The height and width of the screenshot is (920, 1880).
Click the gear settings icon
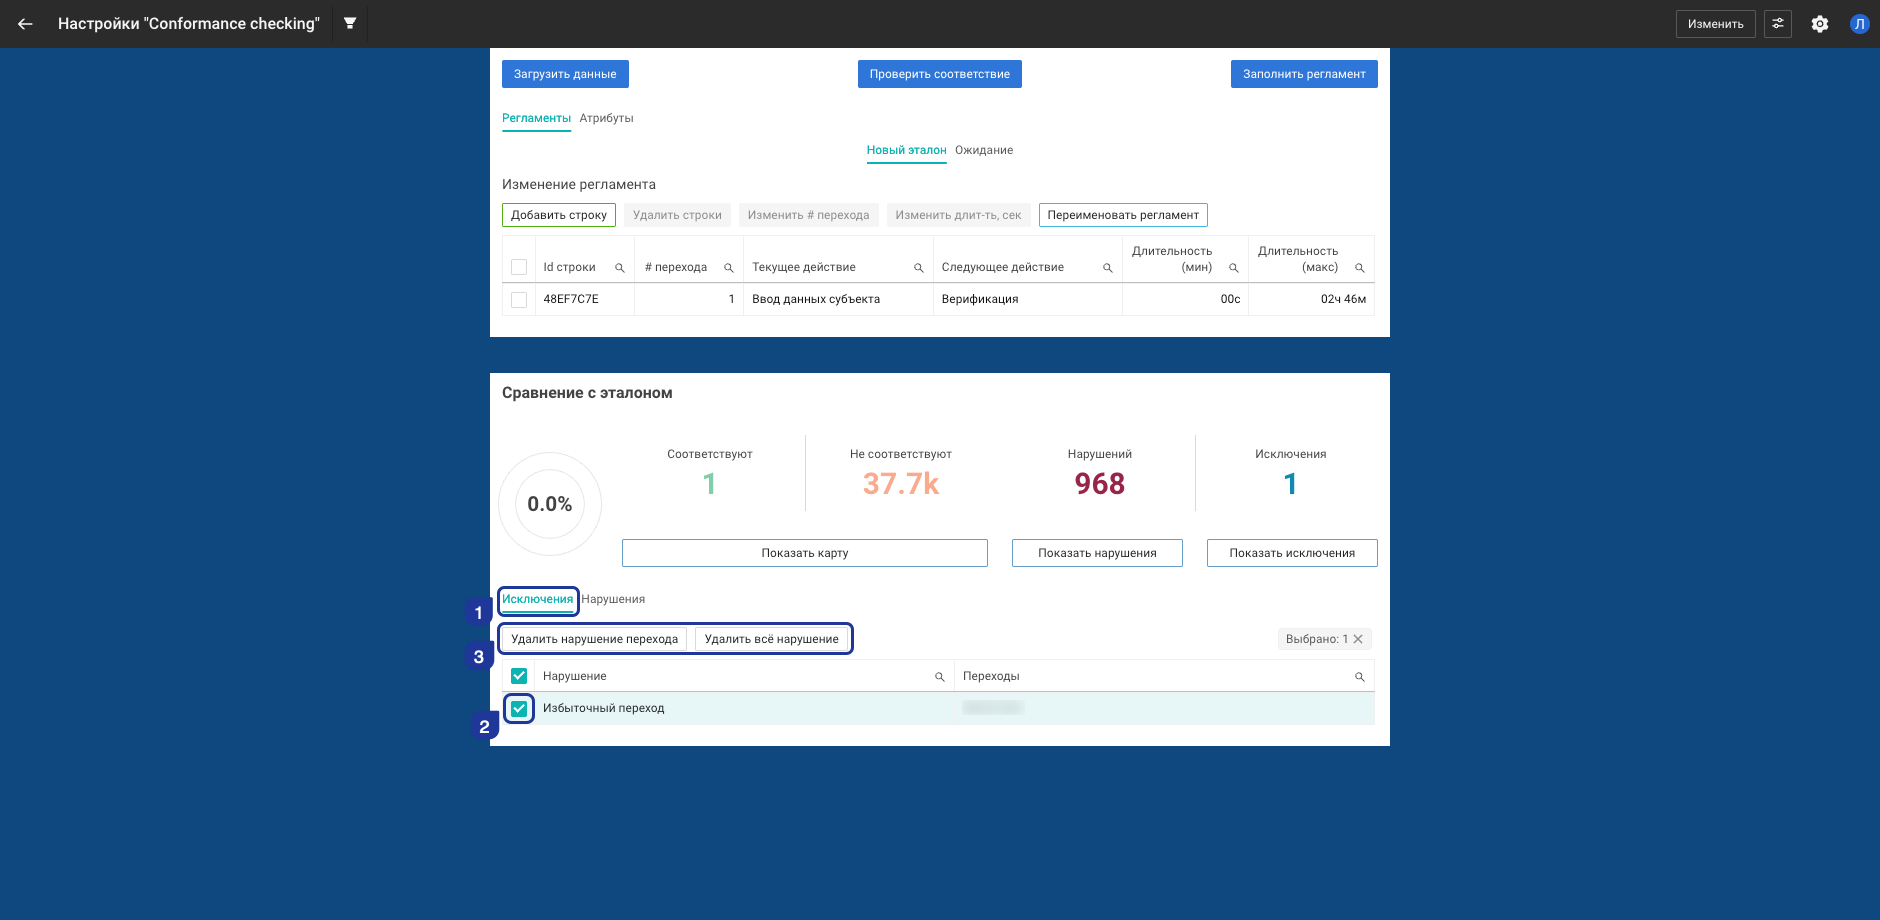1819,24
